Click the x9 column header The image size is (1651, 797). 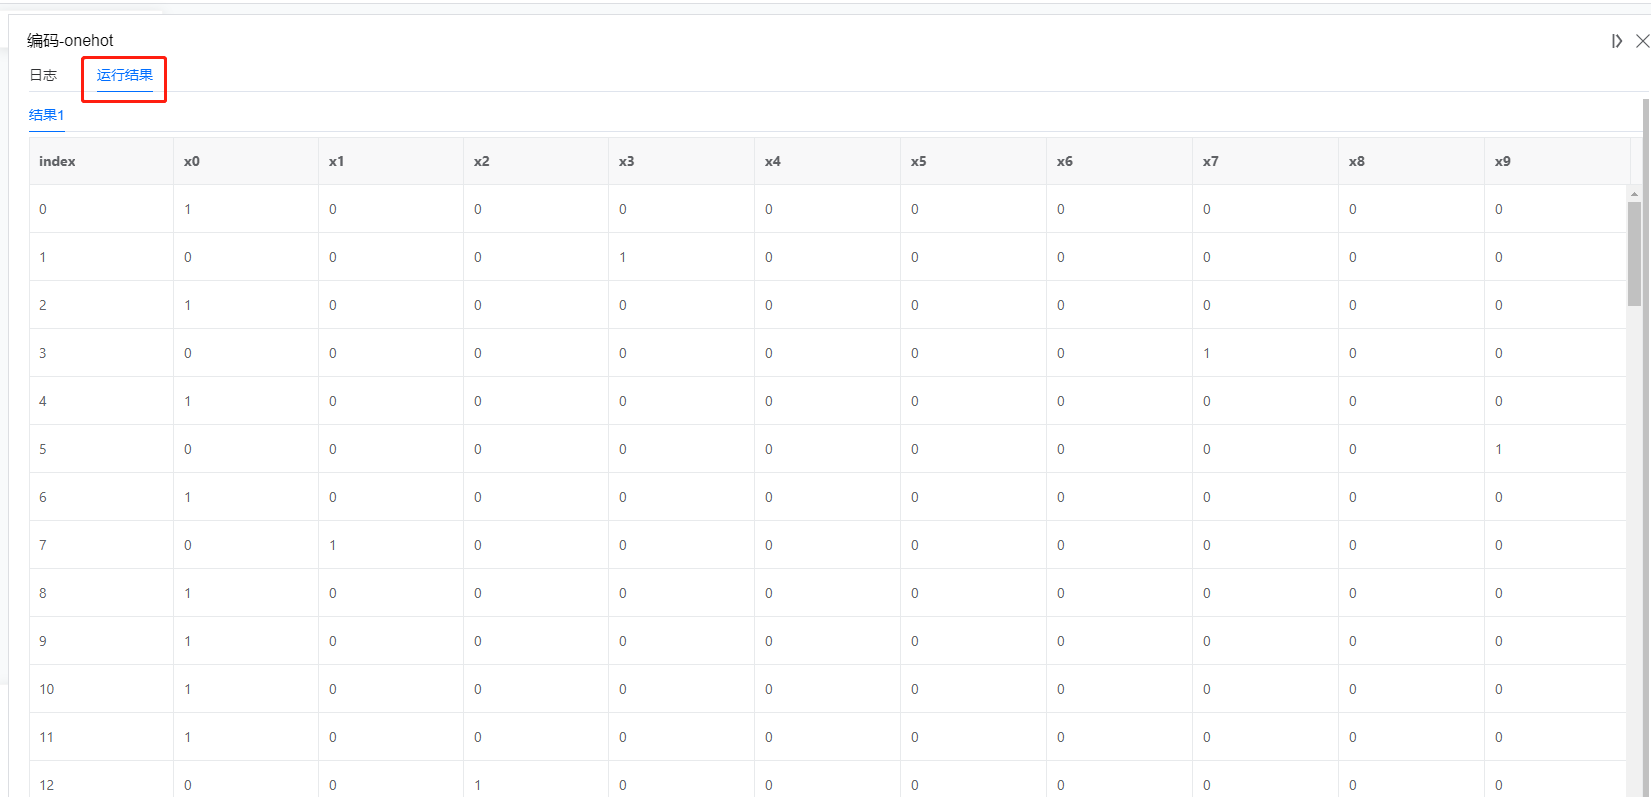(1557, 161)
